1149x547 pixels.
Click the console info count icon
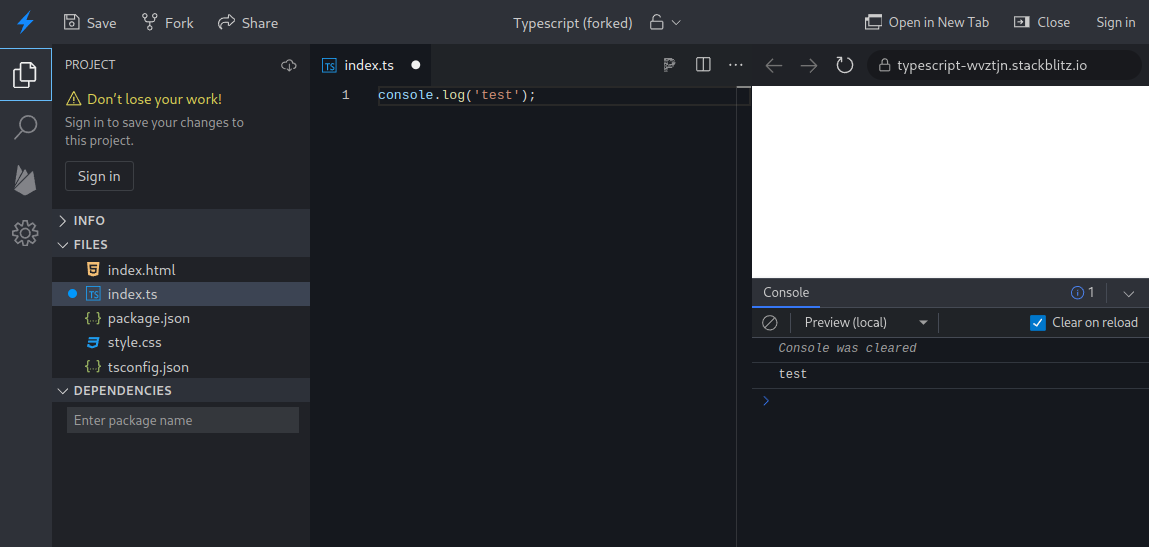1077,293
